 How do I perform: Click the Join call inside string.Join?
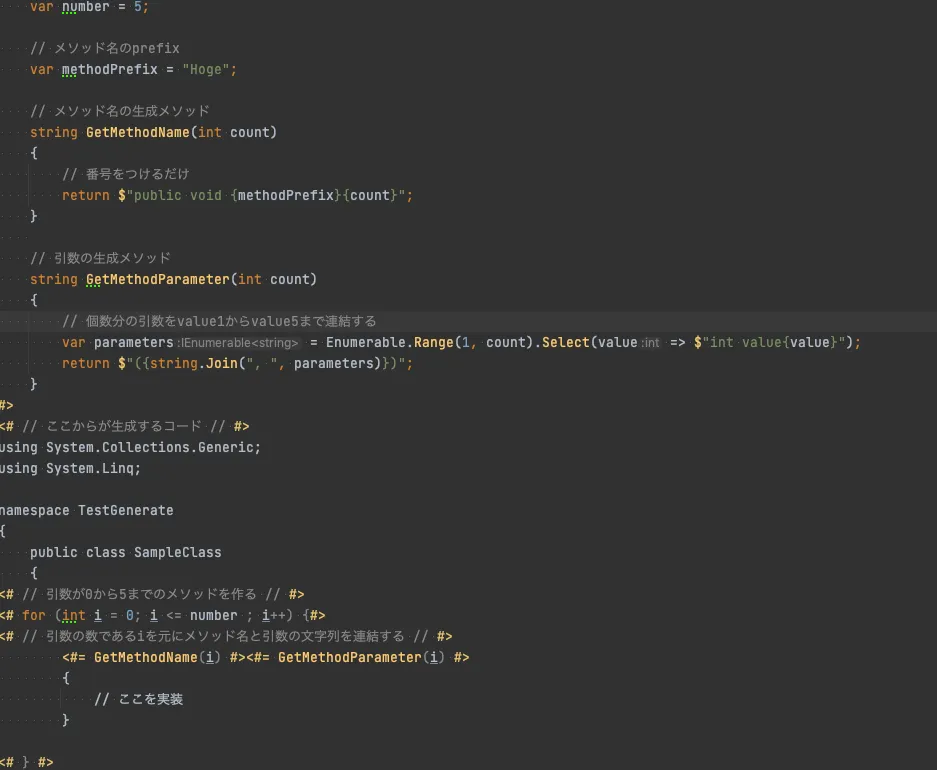pos(222,363)
